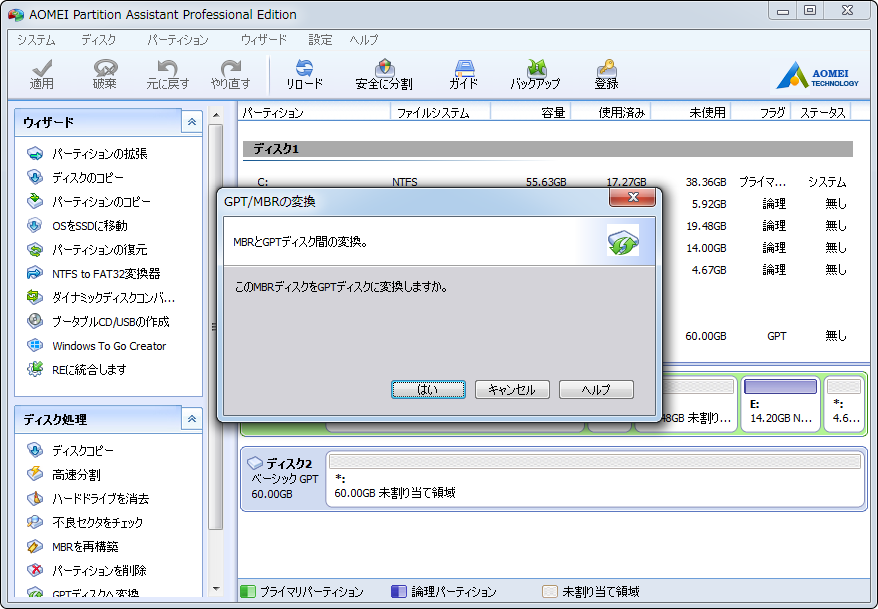Click the 14.00GB unused value

[706, 247]
